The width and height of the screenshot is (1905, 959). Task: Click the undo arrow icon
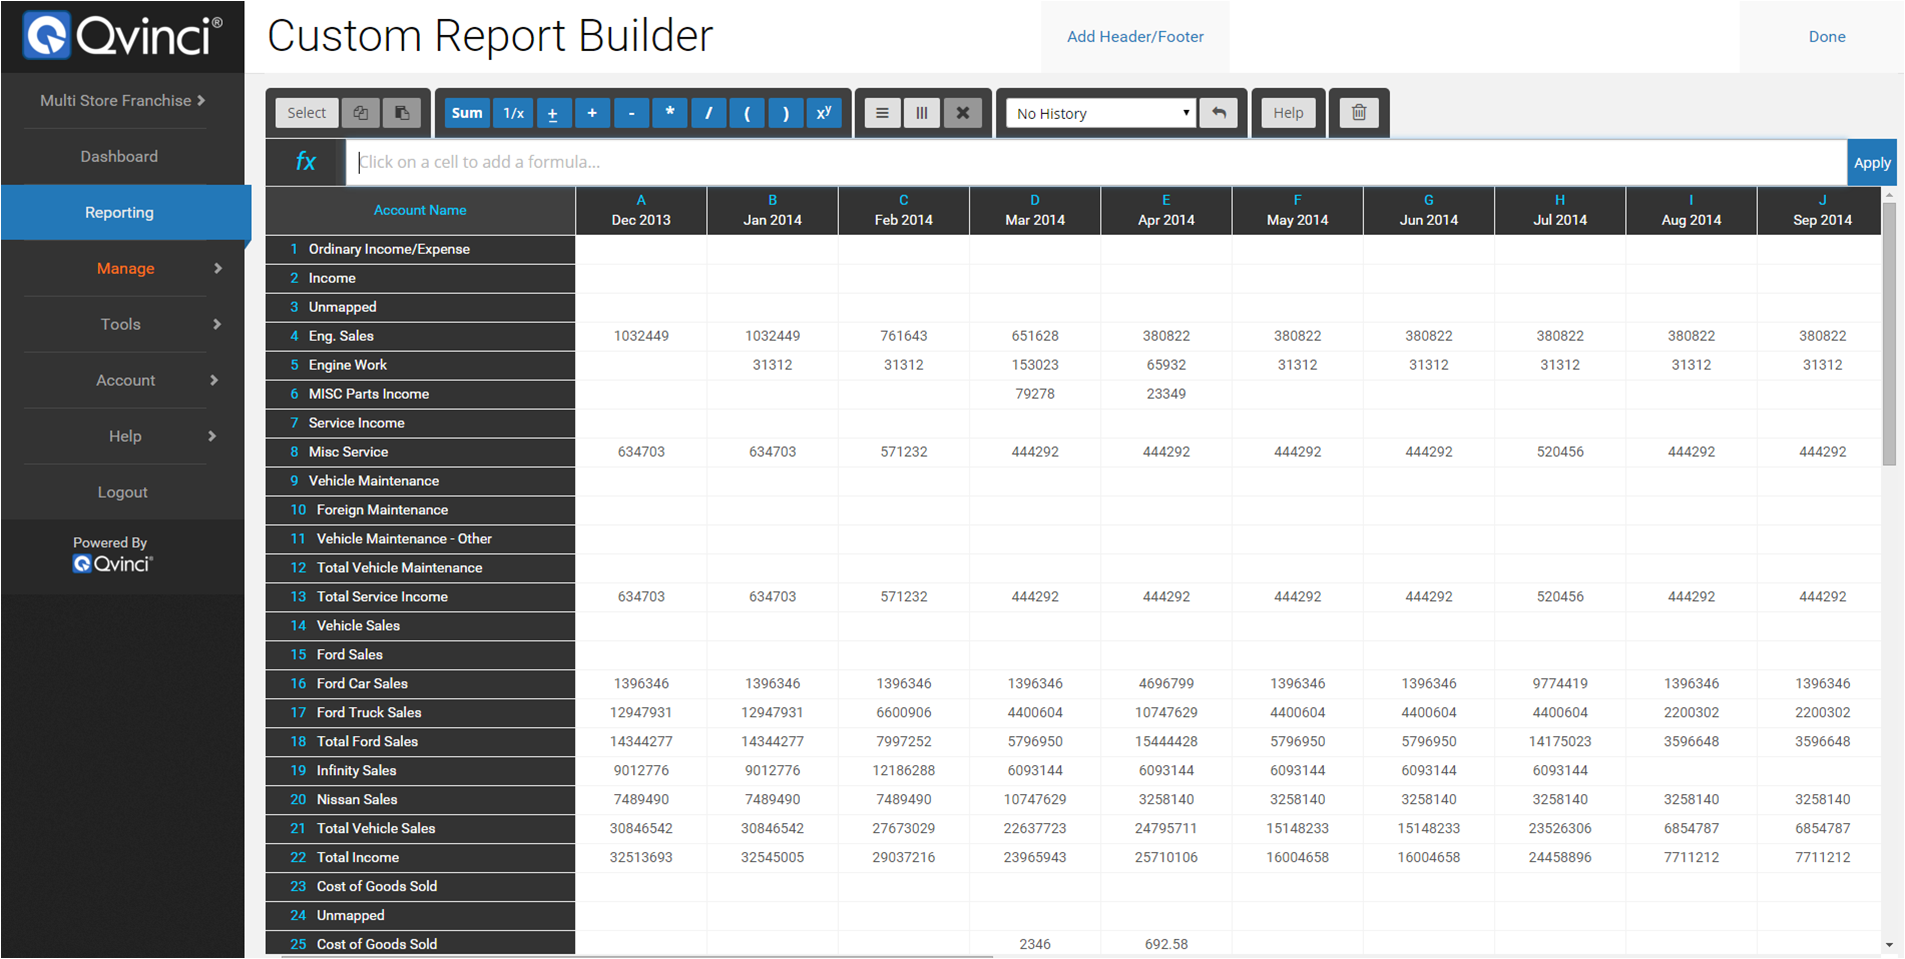click(1219, 113)
